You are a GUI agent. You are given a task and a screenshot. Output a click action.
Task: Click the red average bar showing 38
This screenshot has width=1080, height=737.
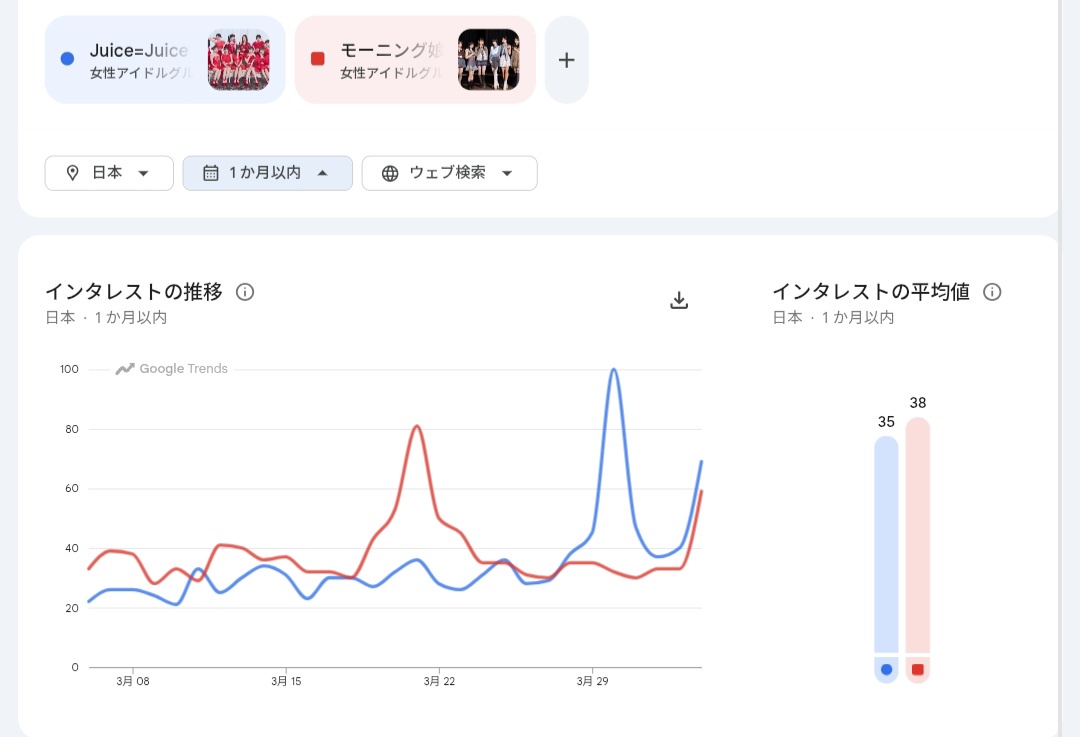tap(918, 535)
